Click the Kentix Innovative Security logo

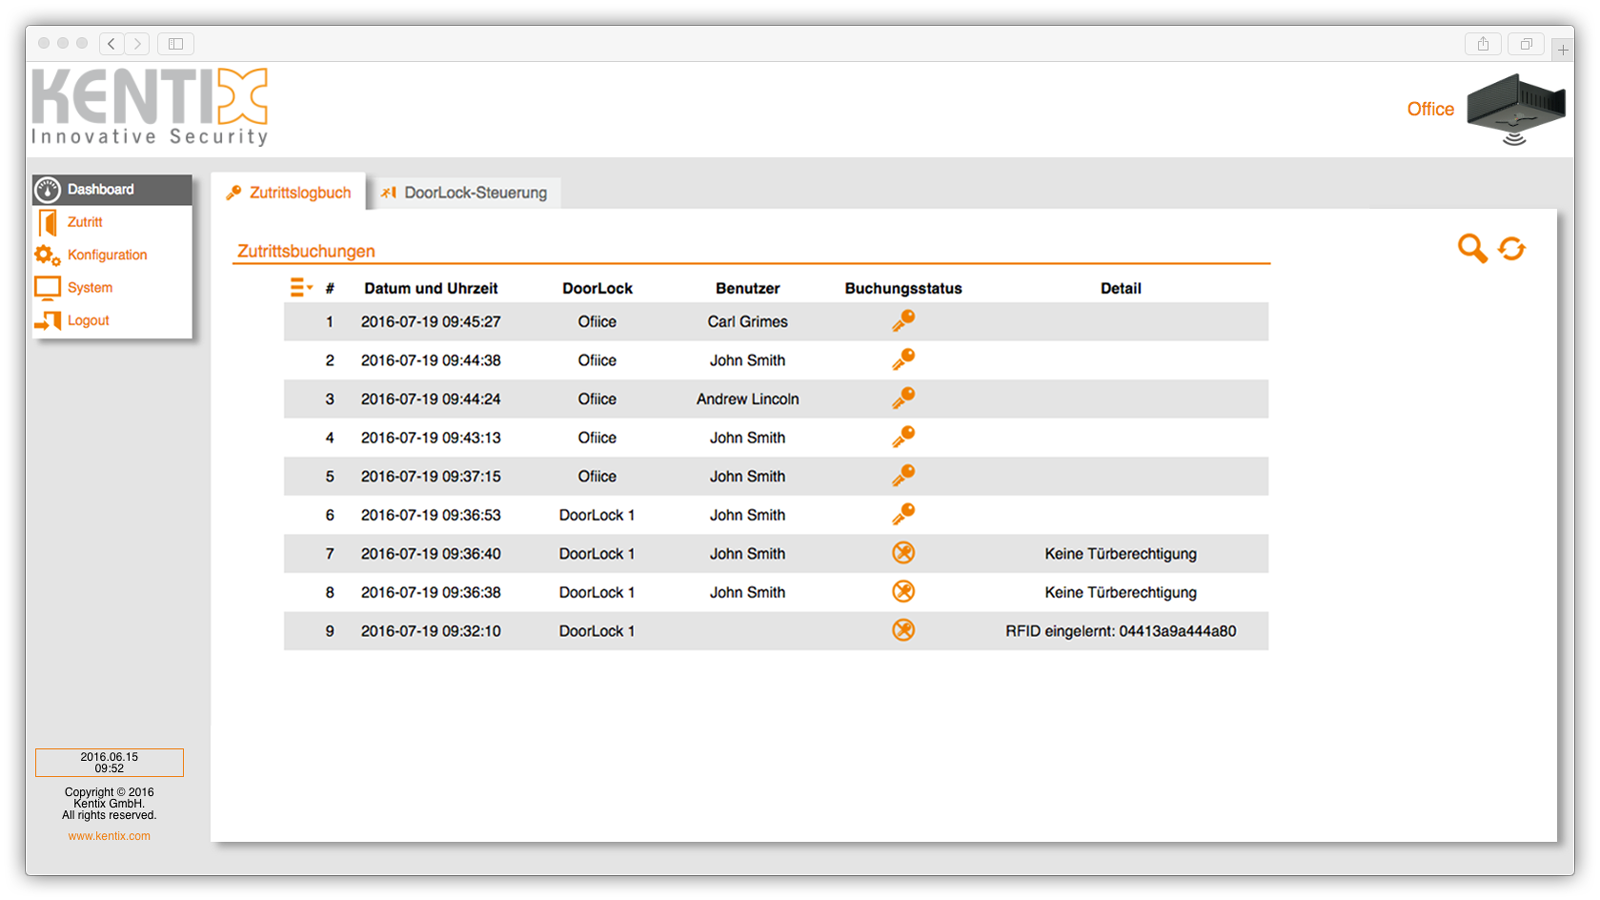pyautogui.click(x=150, y=107)
